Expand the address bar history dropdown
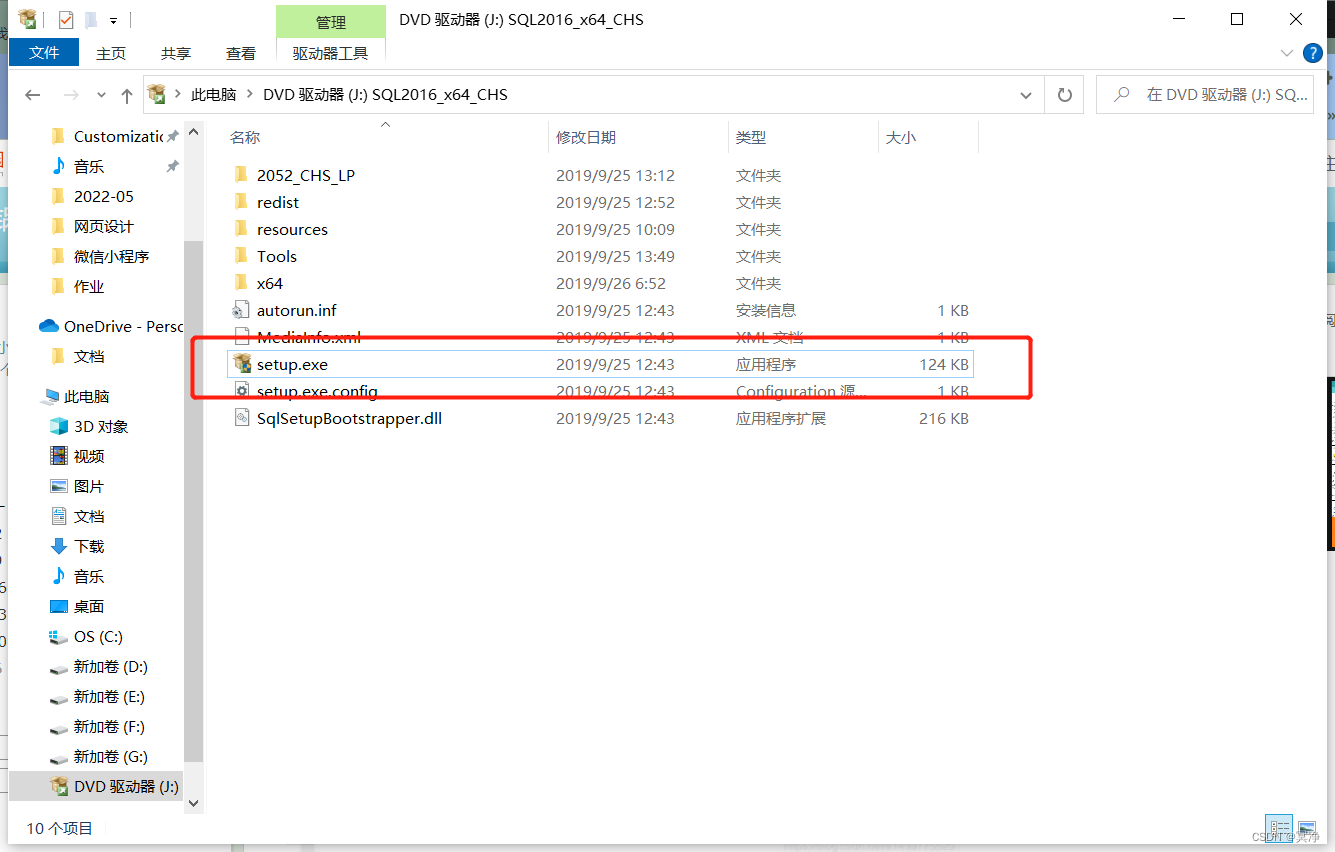Image resolution: width=1335 pixels, height=852 pixels. 1025,95
